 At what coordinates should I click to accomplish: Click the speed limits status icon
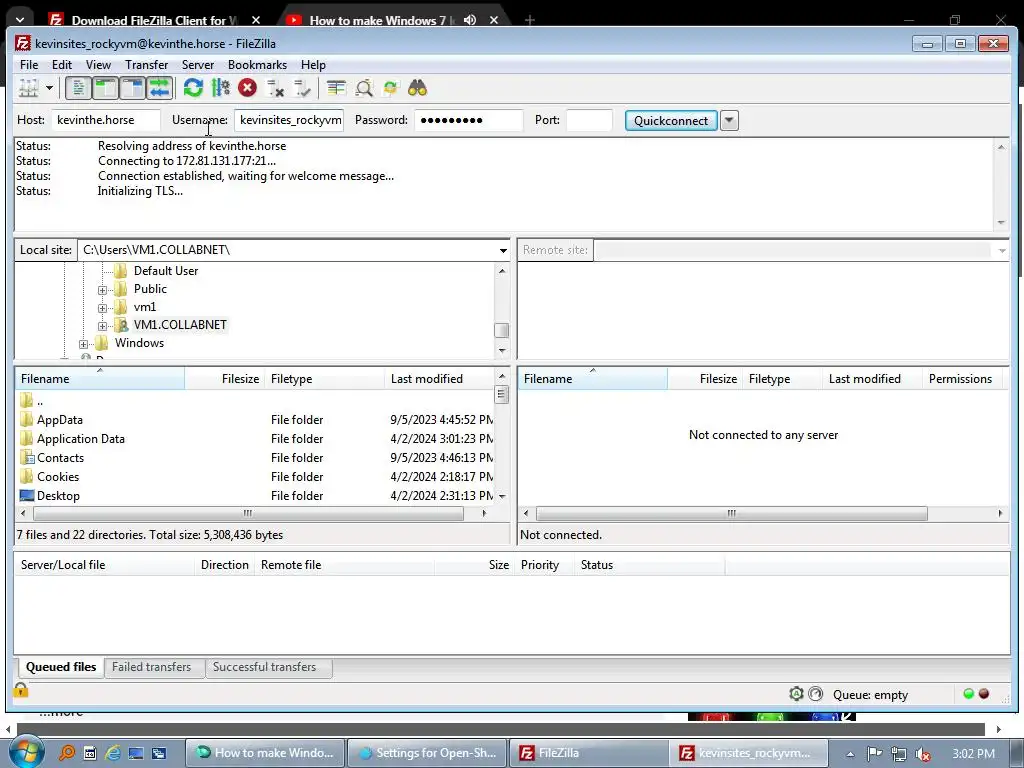point(816,694)
